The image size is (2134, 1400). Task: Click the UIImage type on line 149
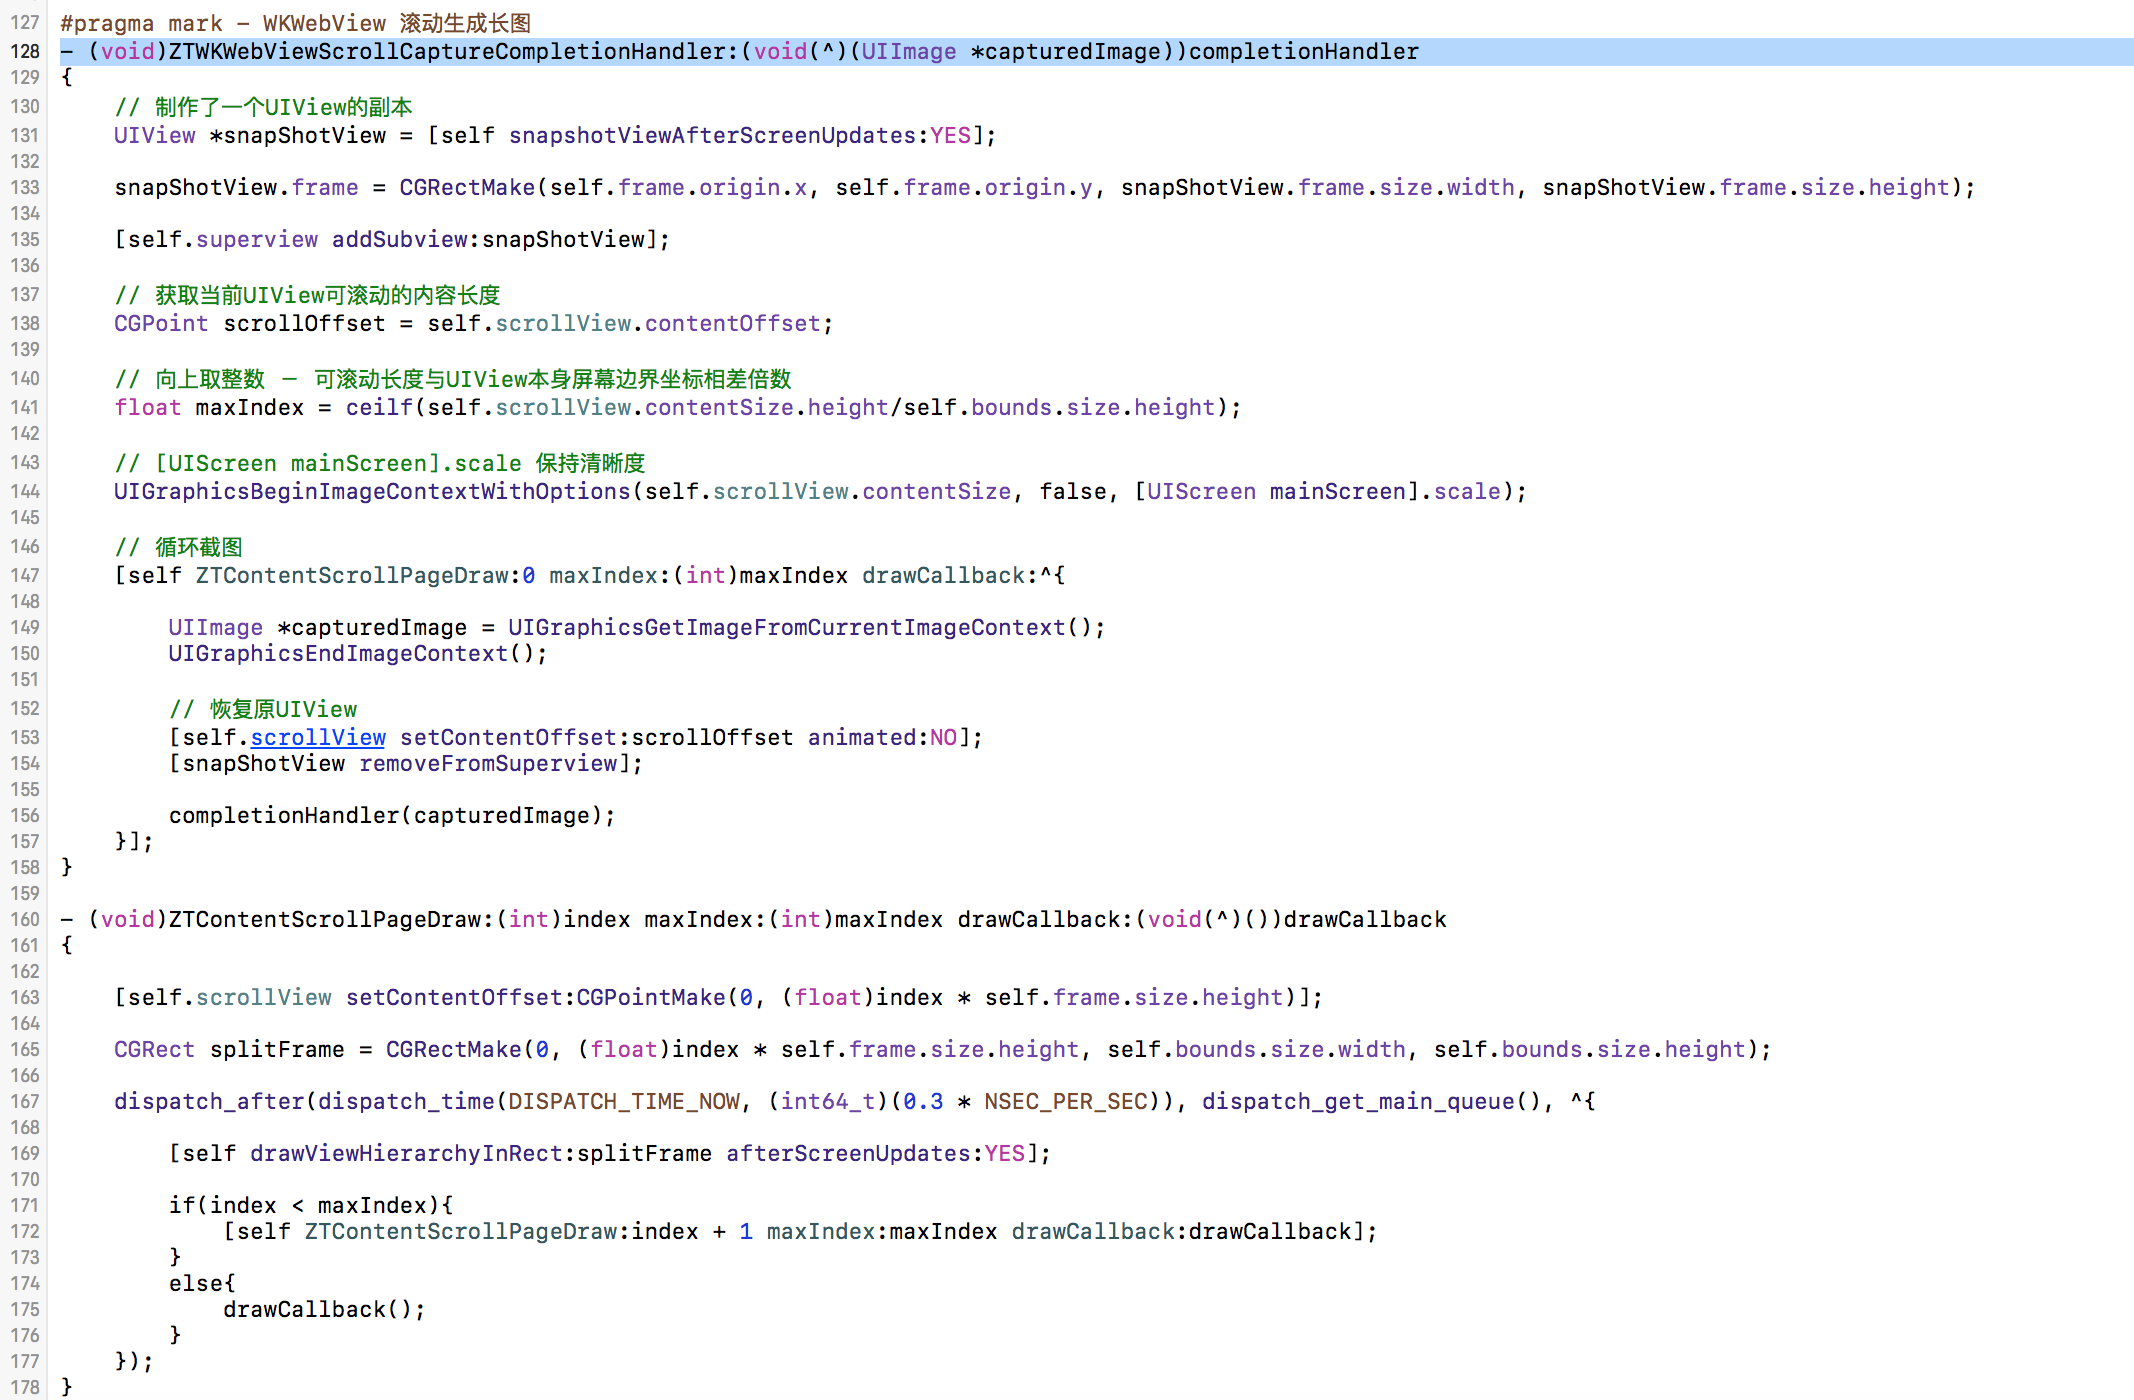(x=215, y=627)
